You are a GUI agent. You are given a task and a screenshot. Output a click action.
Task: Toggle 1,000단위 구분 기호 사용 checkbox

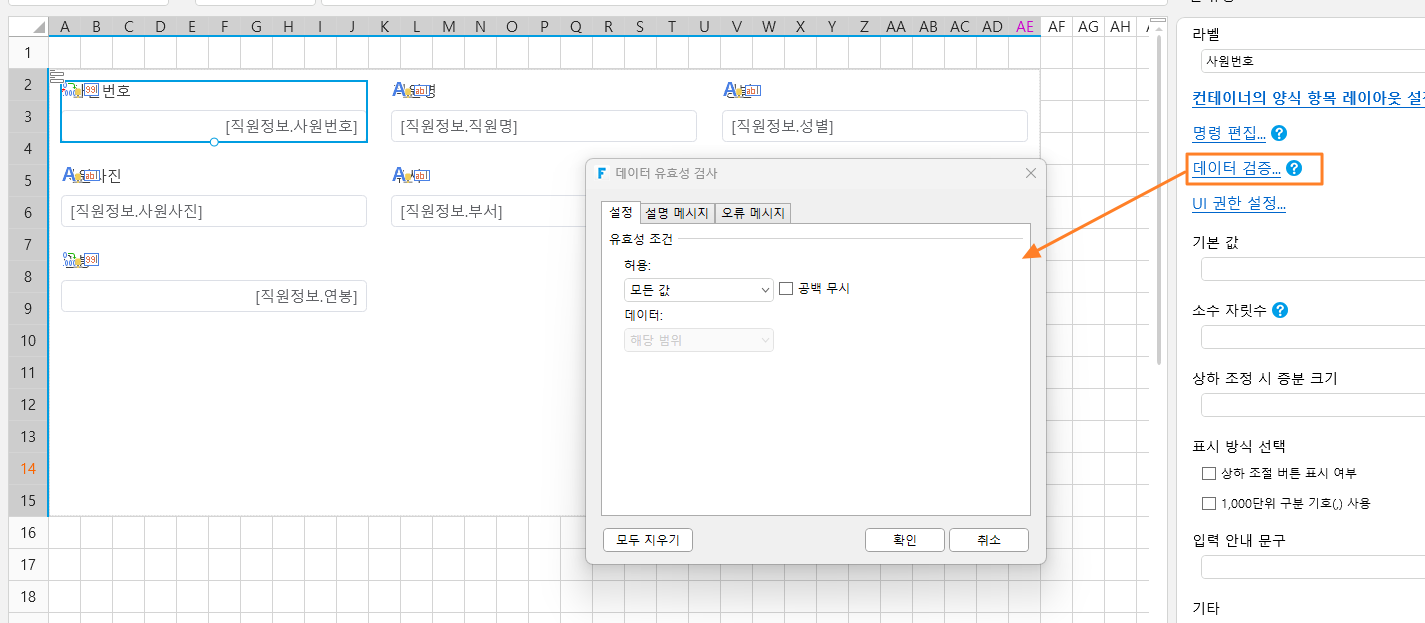point(1209,503)
